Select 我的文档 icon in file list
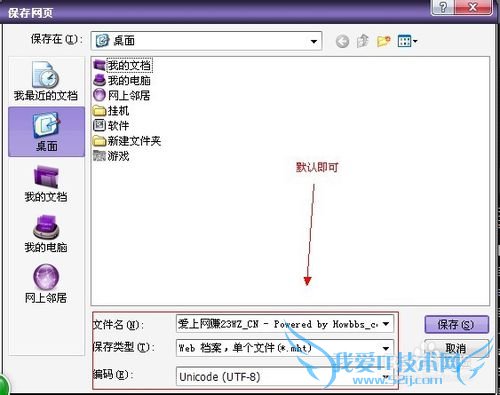 coord(99,65)
